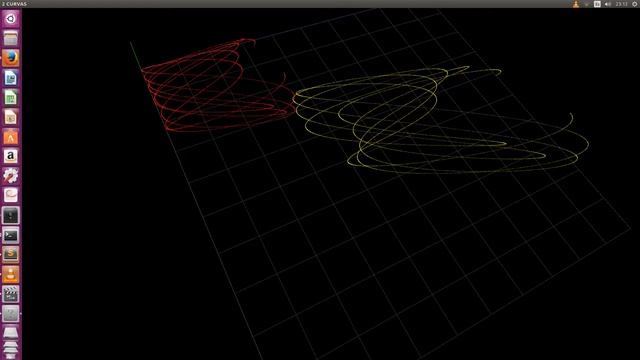
Task: Open Ubuntu Software Center orange icon
Action: (x=11, y=137)
